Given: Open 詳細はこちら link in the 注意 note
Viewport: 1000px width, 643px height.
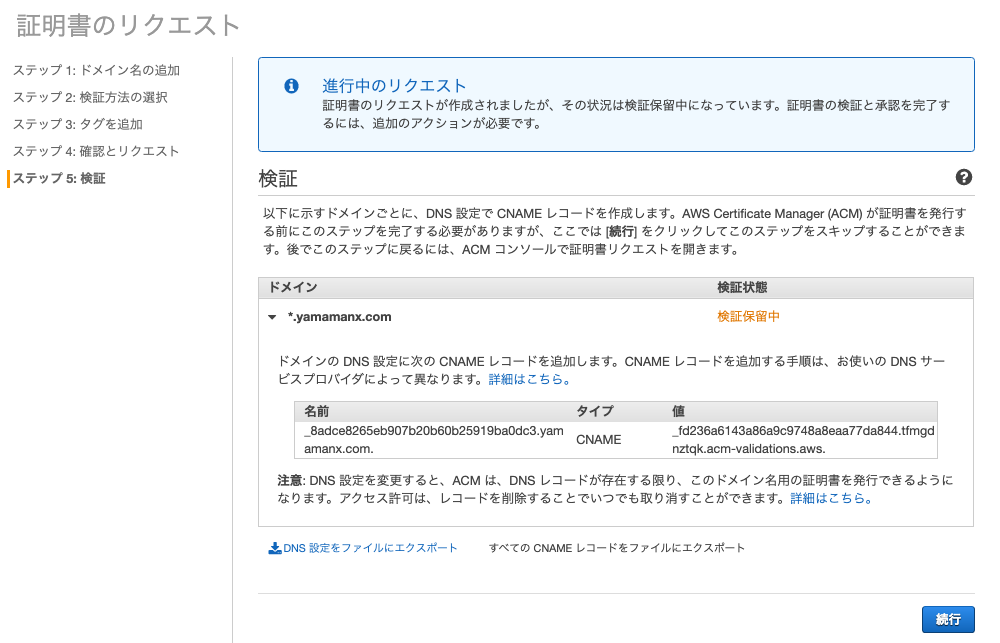Looking at the screenshot, I should coord(831,498).
